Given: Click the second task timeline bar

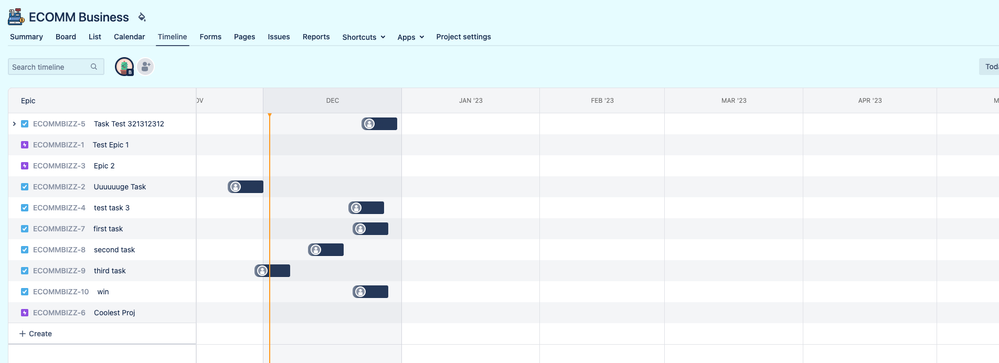Looking at the screenshot, I should (326, 250).
